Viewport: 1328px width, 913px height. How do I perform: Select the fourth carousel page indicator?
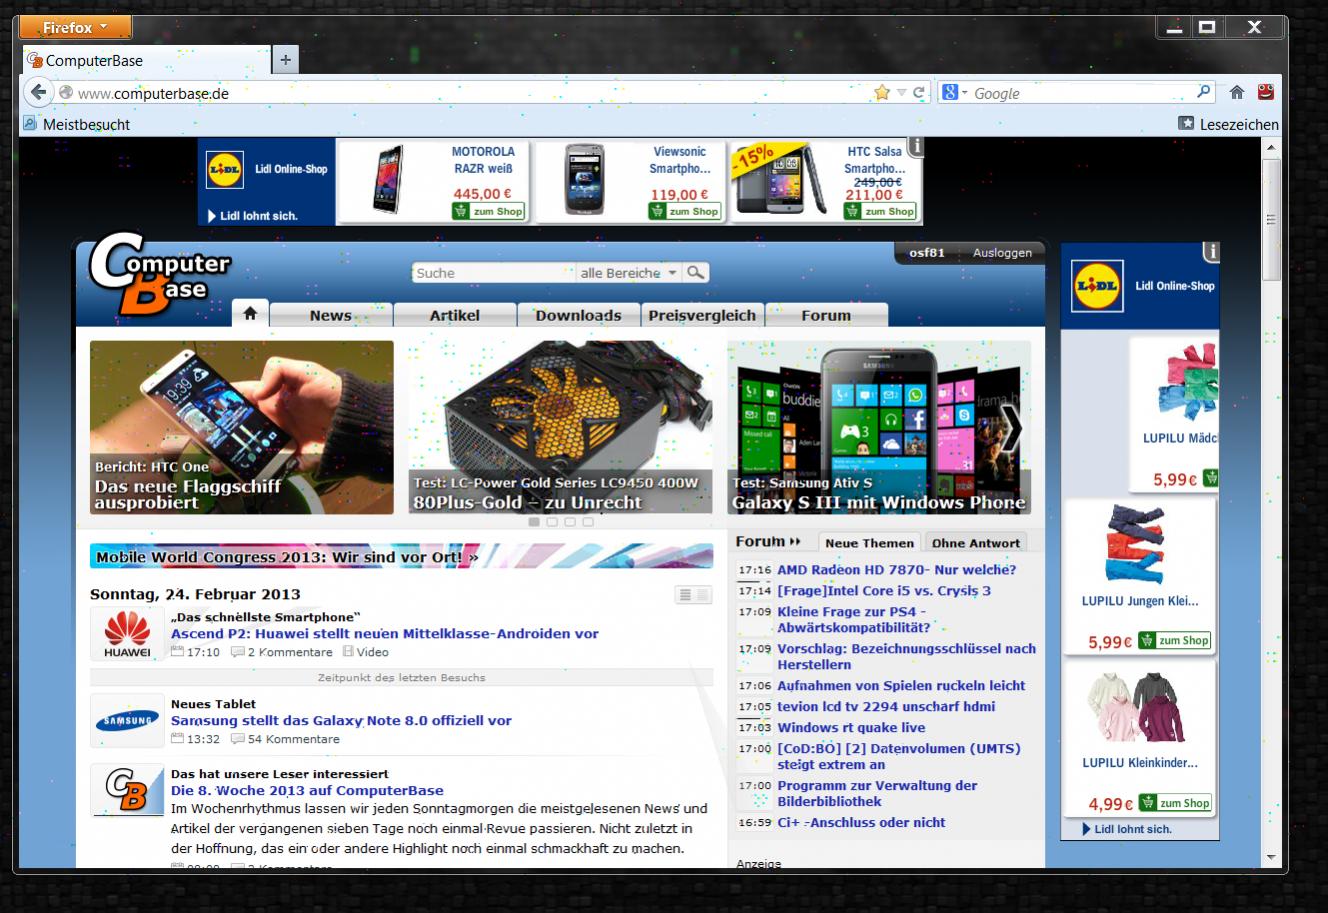pos(588,522)
